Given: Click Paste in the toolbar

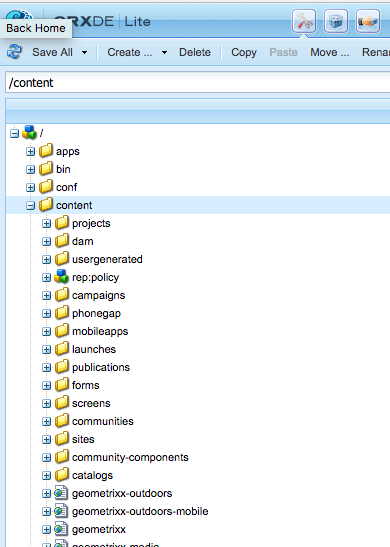Looking at the screenshot, I should coord(283,52).
